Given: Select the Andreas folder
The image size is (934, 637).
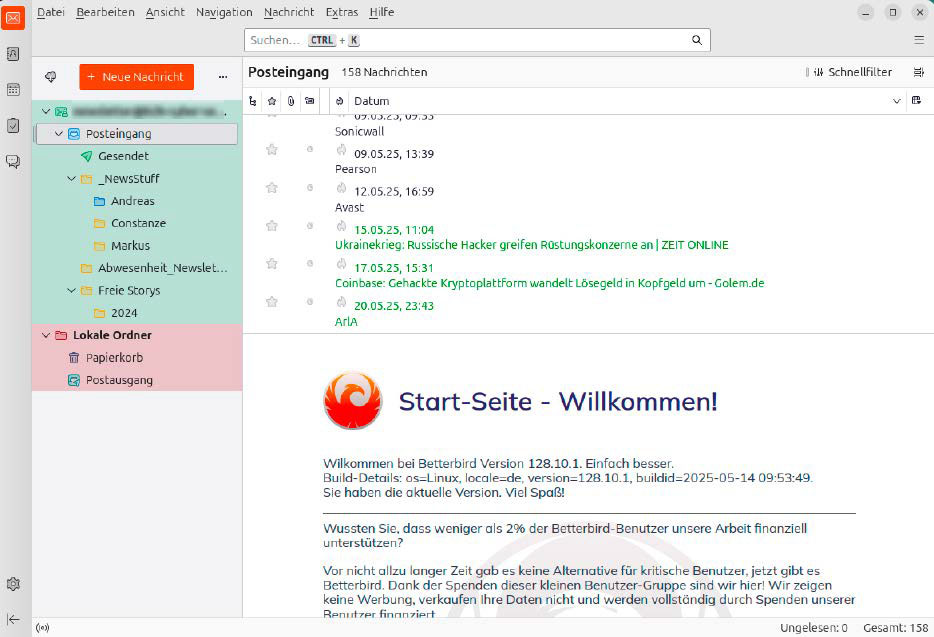Looking at the screenshot, I should point(132,201).
